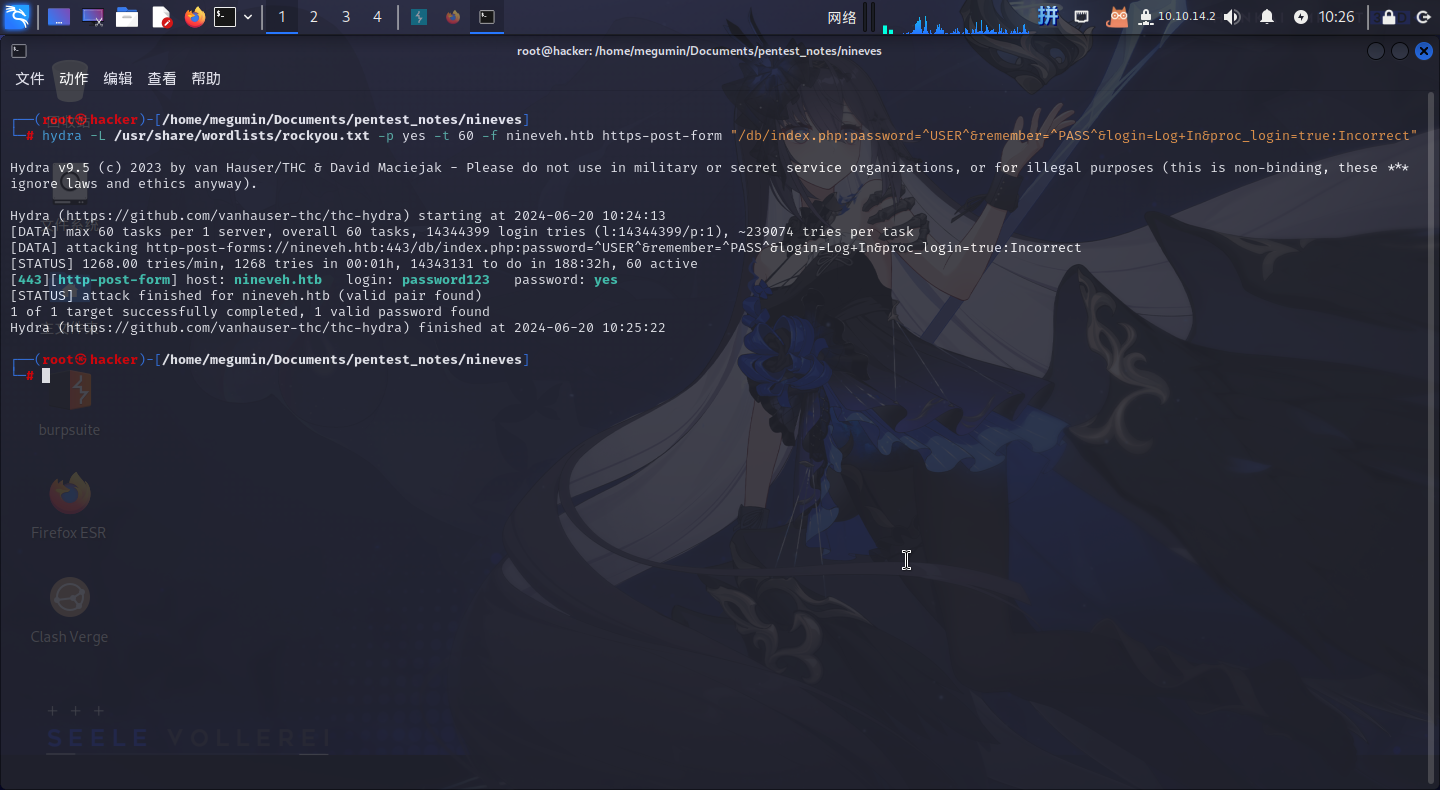Click the terminal window icon in title bar
Image resolution: width=1440 pixels, height=790 pixels.
19,50
